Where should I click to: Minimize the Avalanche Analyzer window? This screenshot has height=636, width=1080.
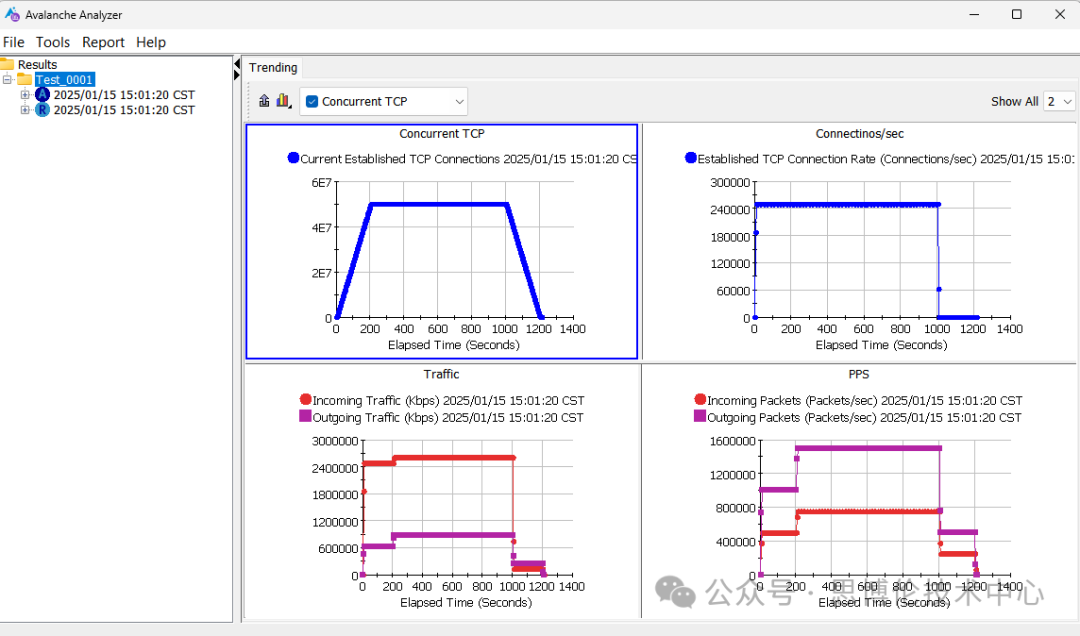(x=974, y=14)
